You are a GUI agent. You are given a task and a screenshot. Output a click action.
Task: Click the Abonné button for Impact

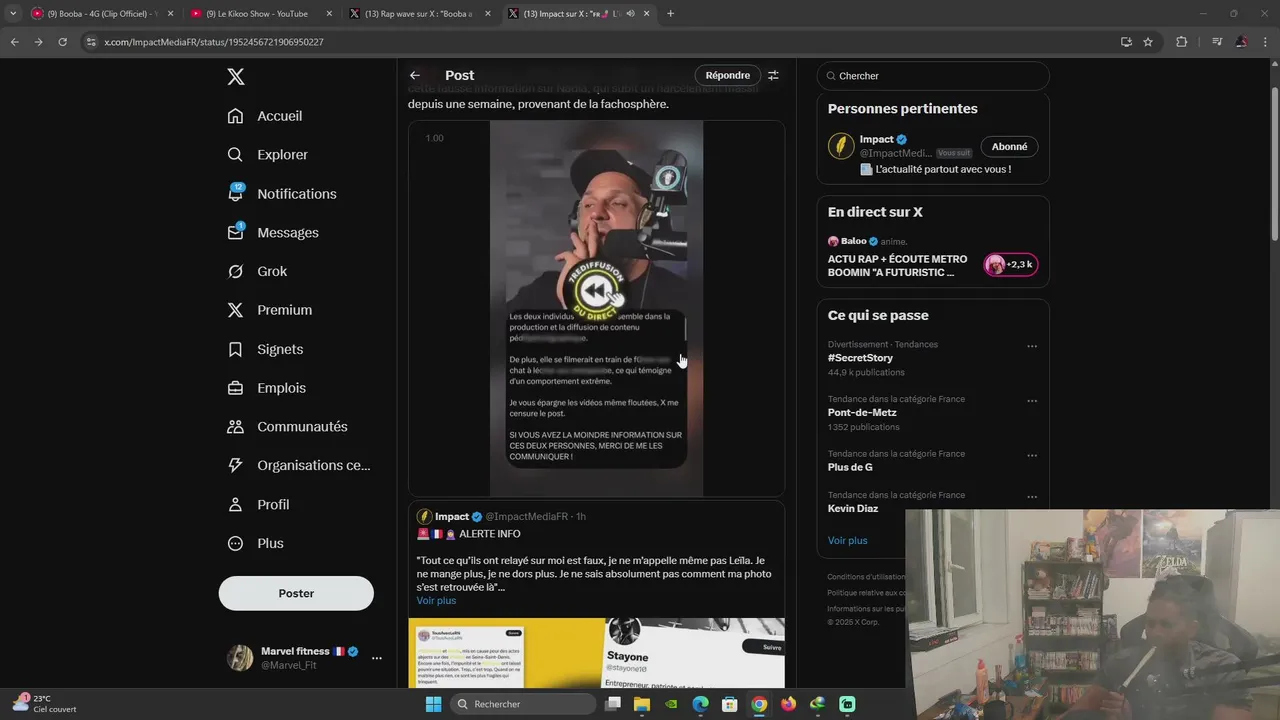(1009, 146)
